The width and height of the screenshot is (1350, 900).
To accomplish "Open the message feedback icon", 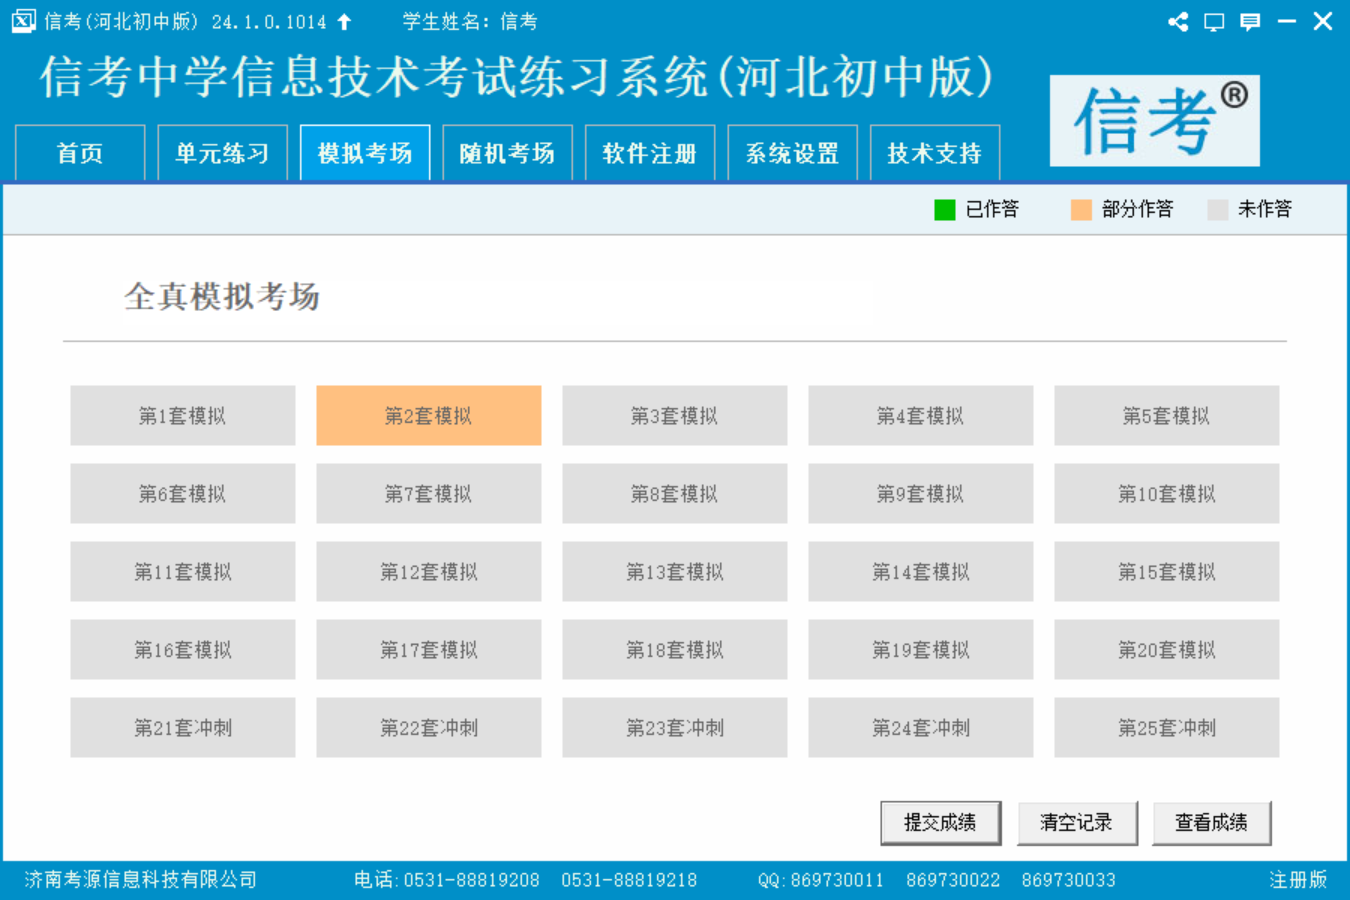I will tap(1250, 21).
